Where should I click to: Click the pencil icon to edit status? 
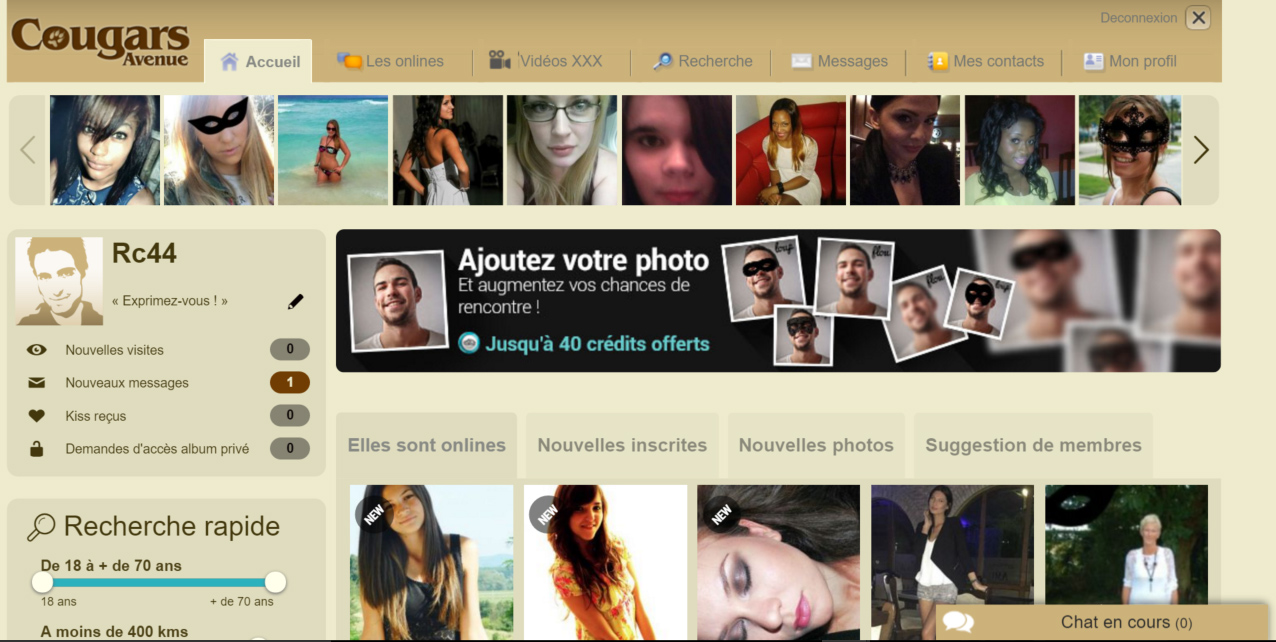295,301
